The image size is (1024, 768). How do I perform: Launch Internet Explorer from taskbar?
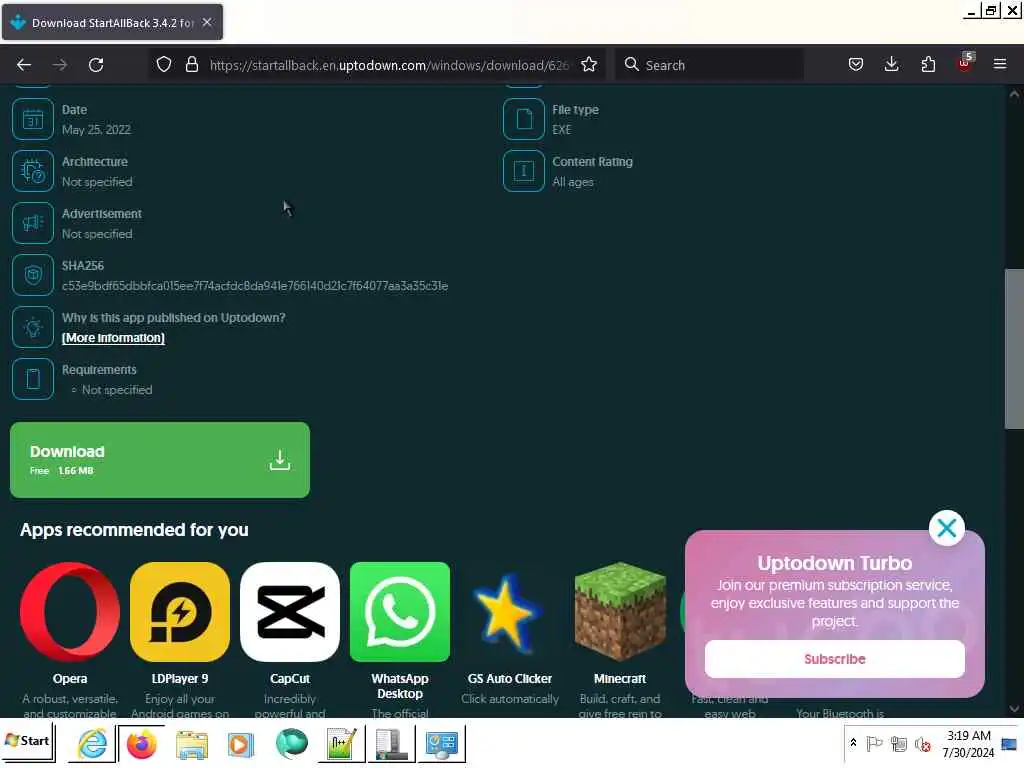(x=92, y=744)
